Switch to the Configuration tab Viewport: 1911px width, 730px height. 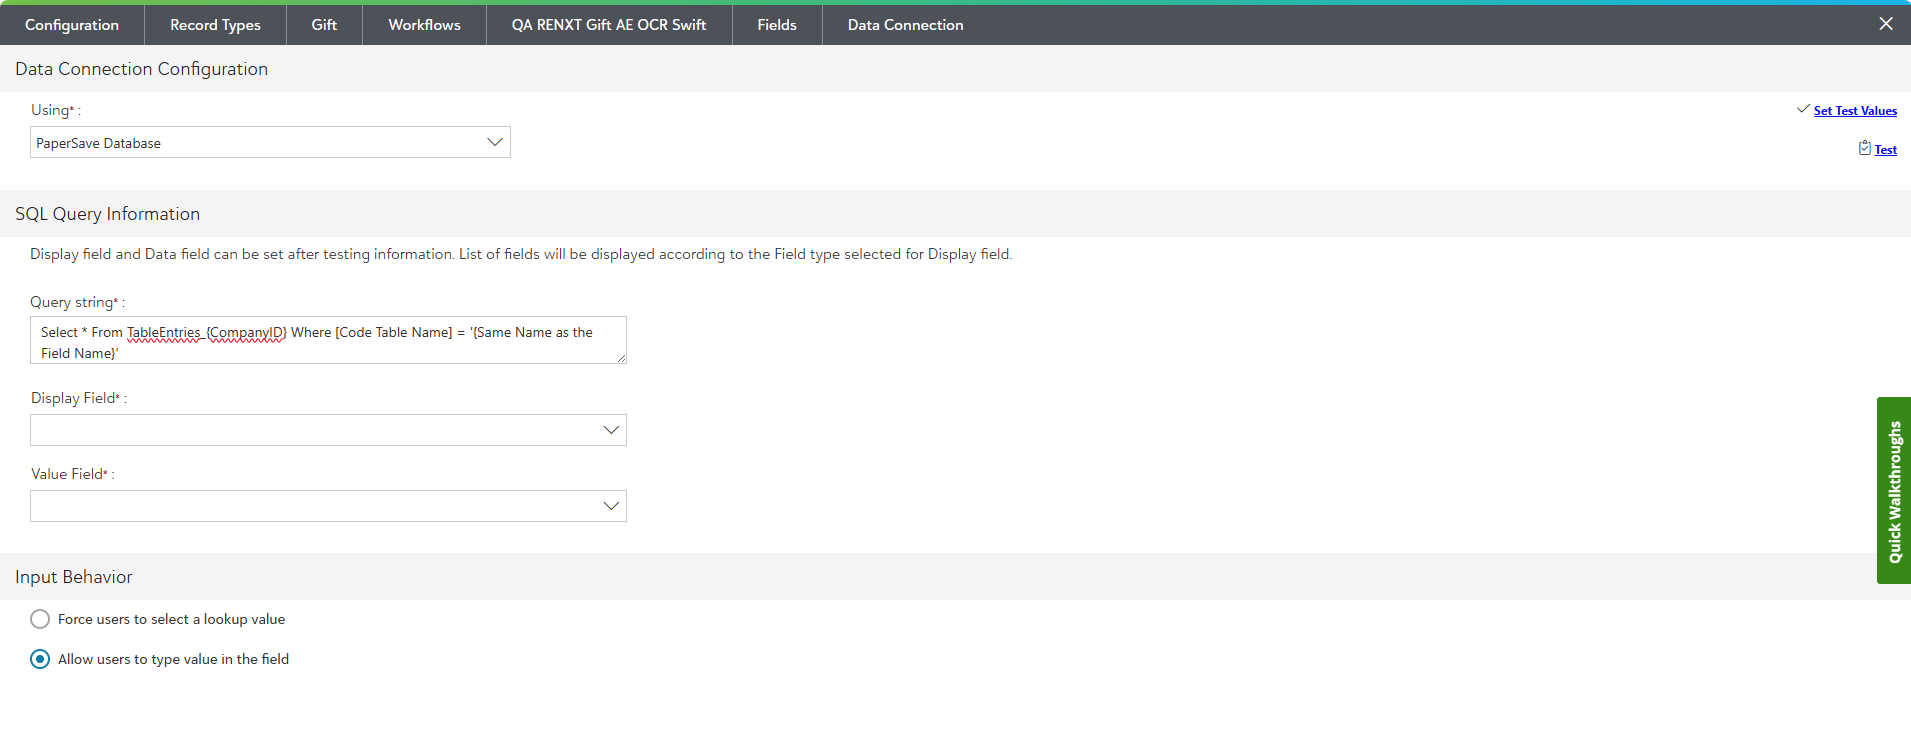click(72, 25)
